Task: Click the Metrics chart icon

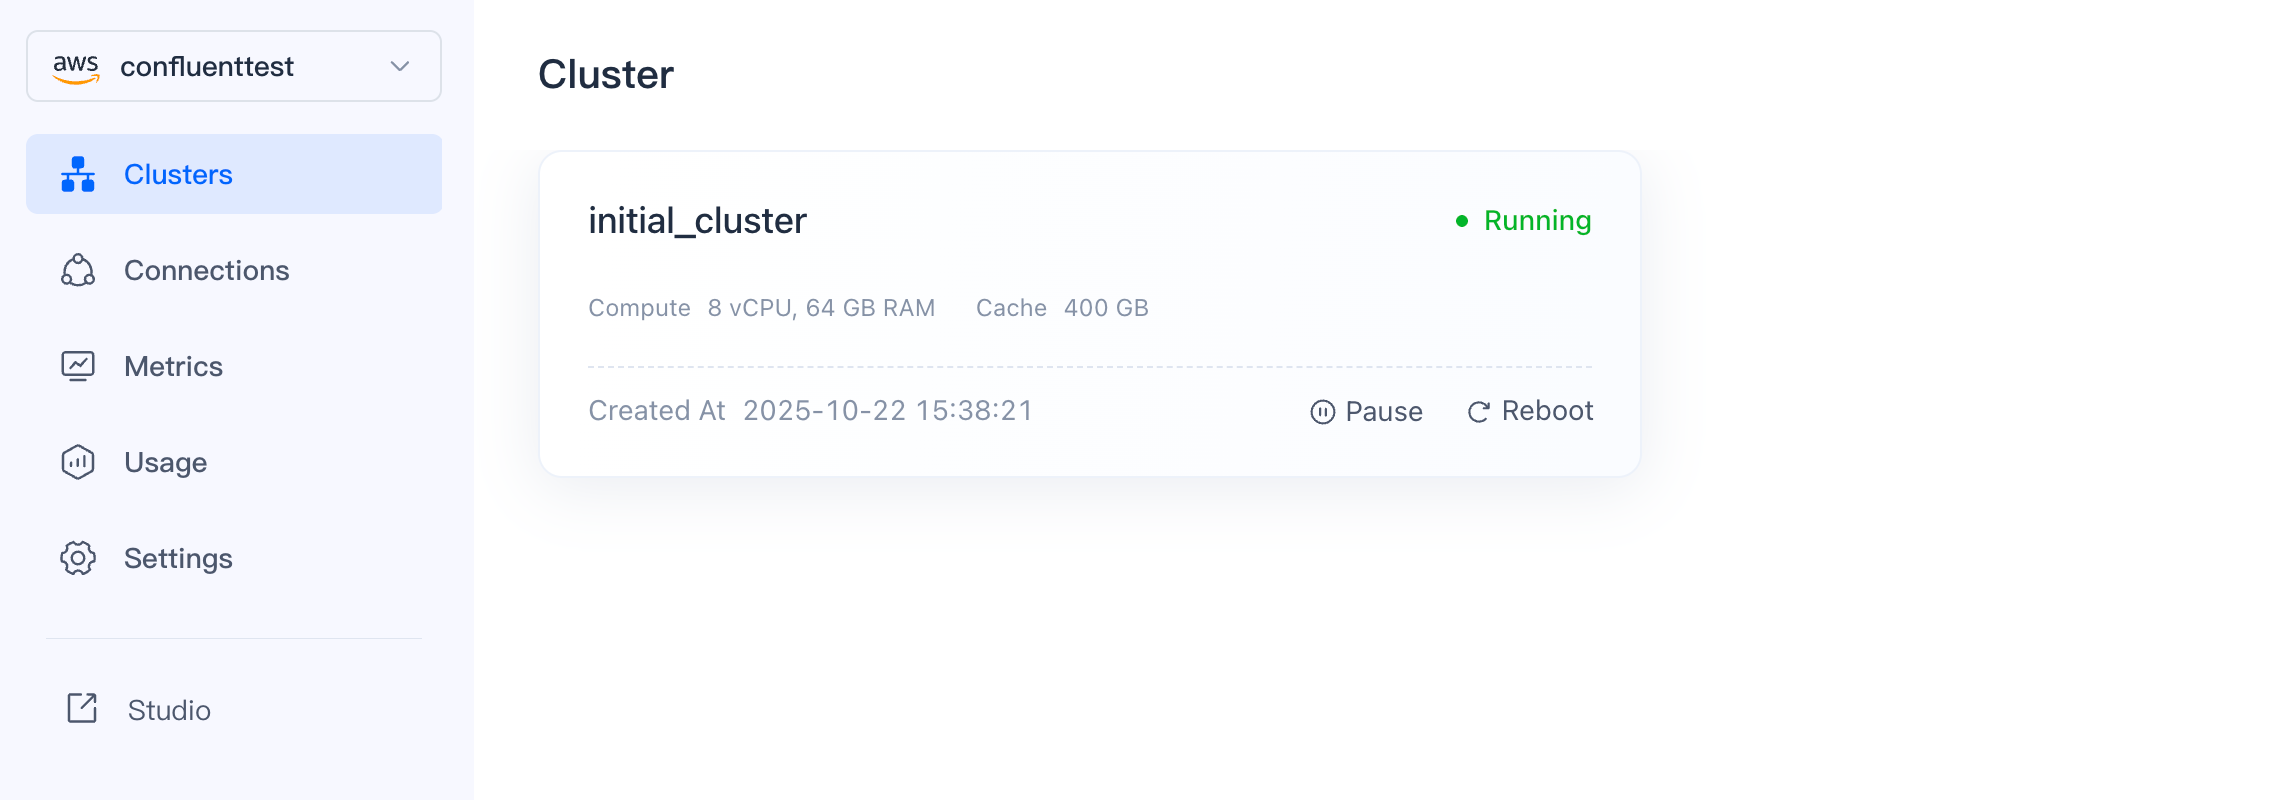Action: click(78, 366)
